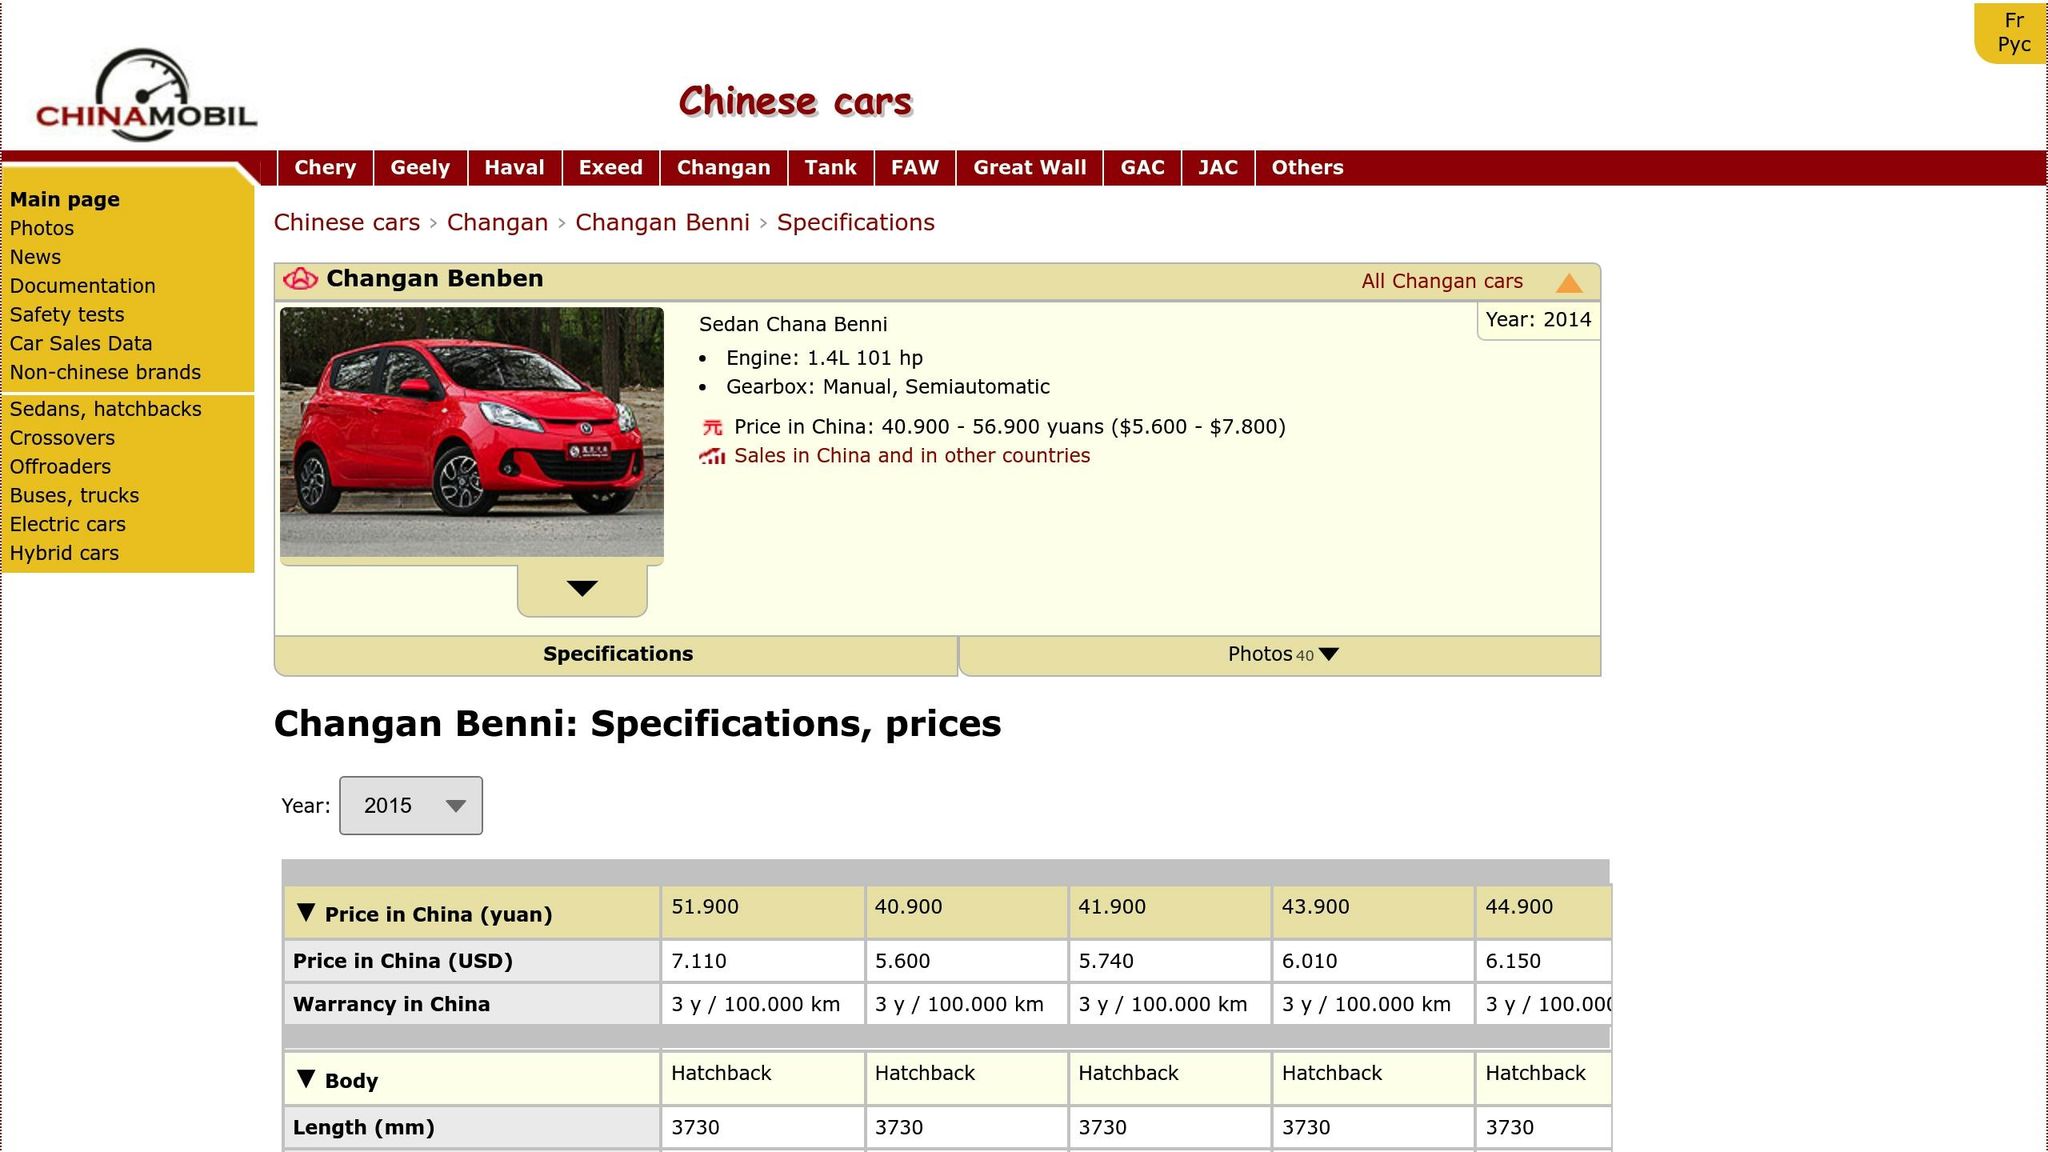Viewport: 2048px width, 1152px height.
Task: Open Non-chinese brands link
Action: click(x=105, y=373)
